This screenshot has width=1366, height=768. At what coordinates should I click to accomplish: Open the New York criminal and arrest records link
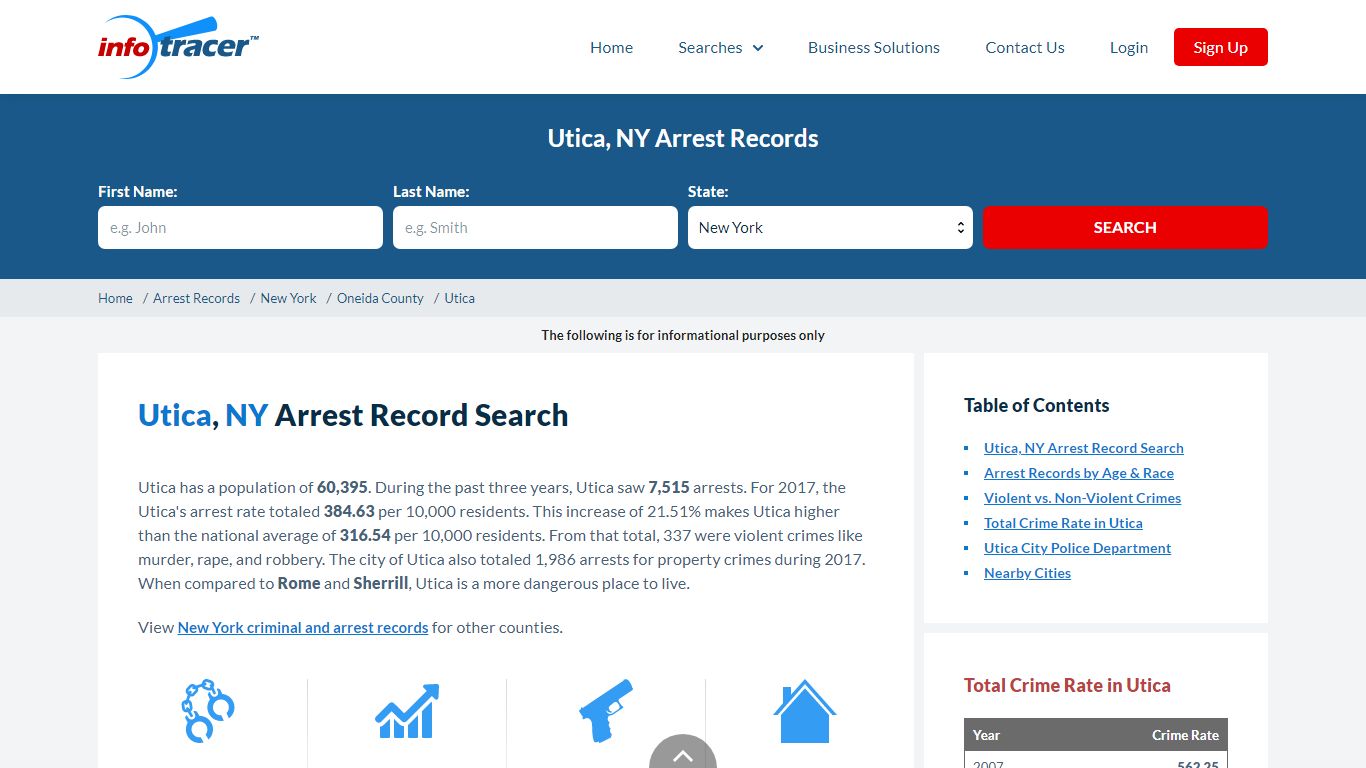click(x=303, y=627)
